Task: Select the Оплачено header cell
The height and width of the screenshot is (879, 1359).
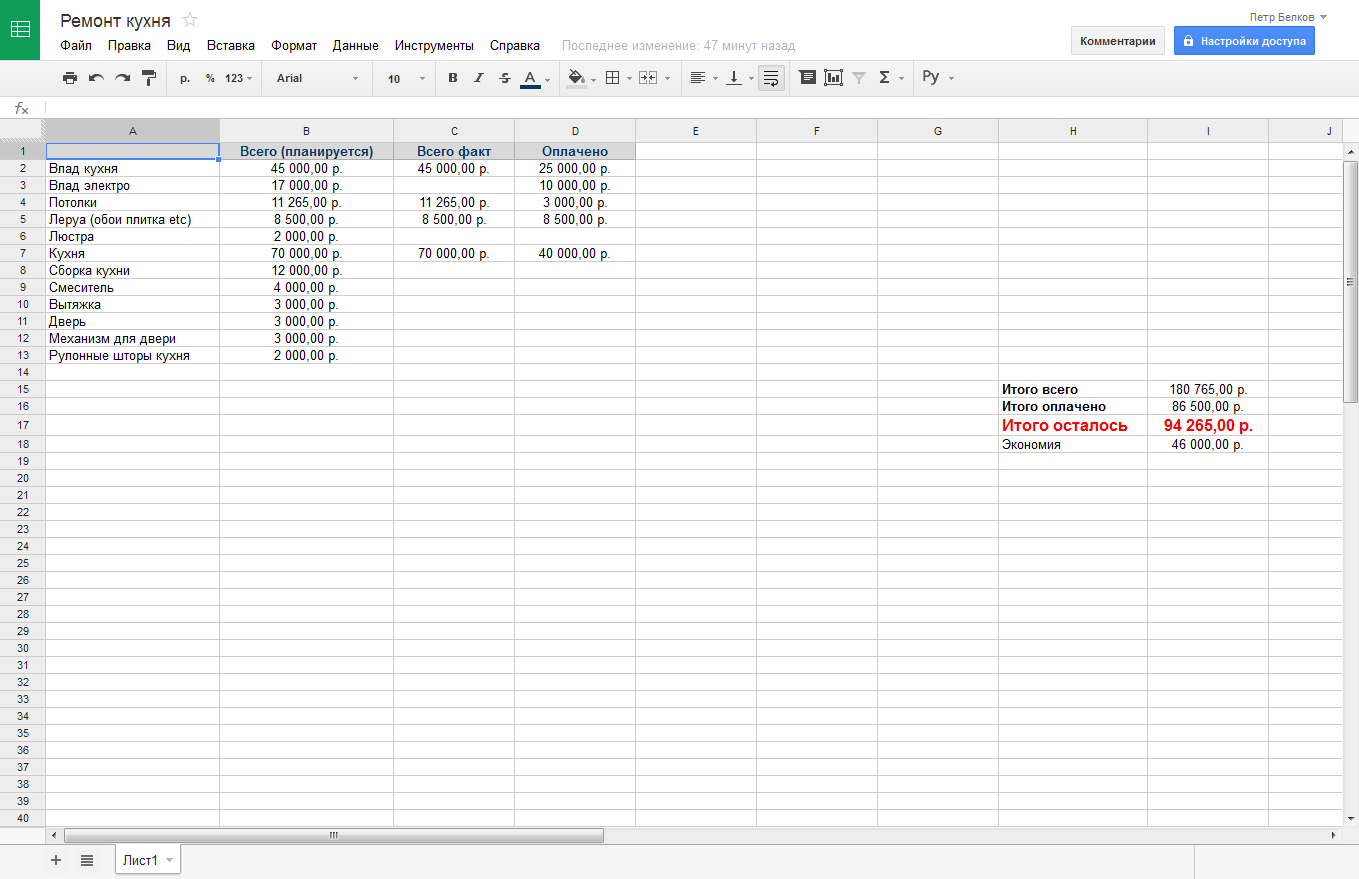Action: pos(575,151)
